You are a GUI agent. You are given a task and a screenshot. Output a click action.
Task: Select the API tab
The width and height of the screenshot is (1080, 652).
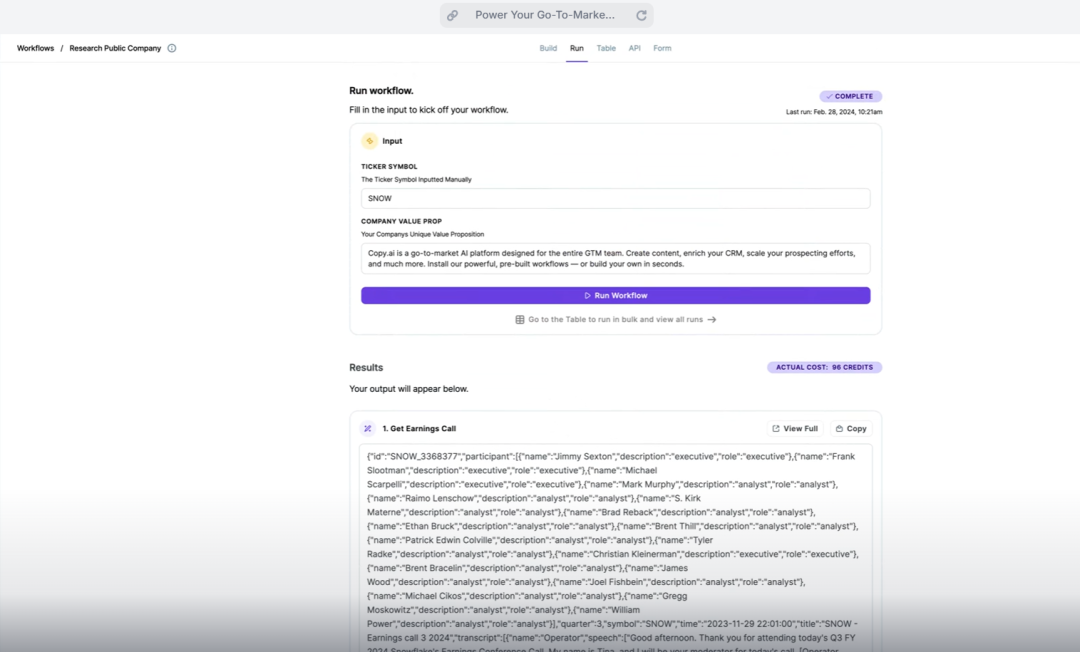635,48
